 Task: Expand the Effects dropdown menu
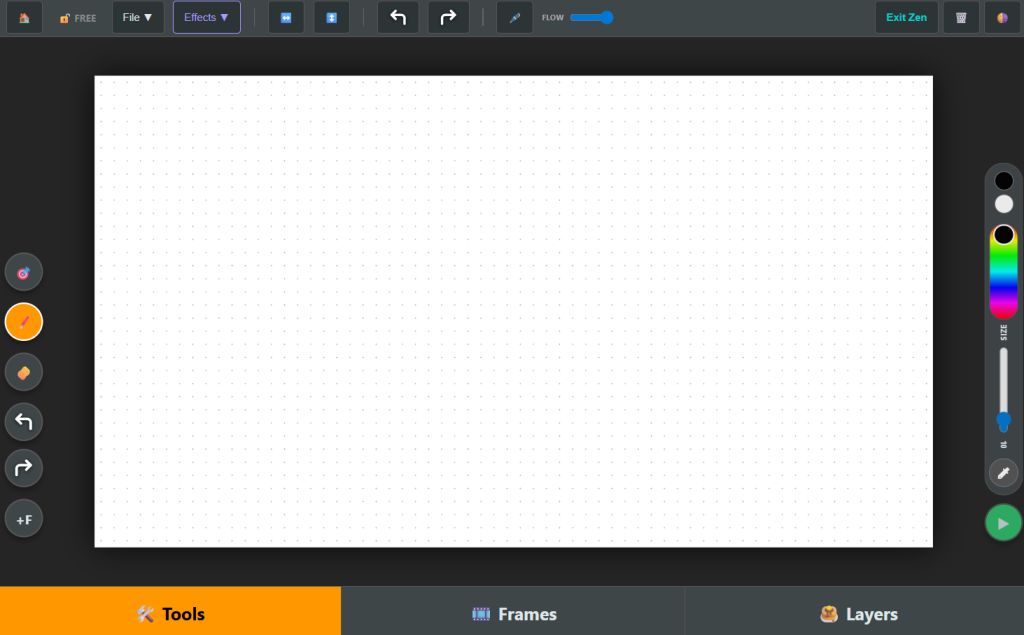(x=206, y=17)
